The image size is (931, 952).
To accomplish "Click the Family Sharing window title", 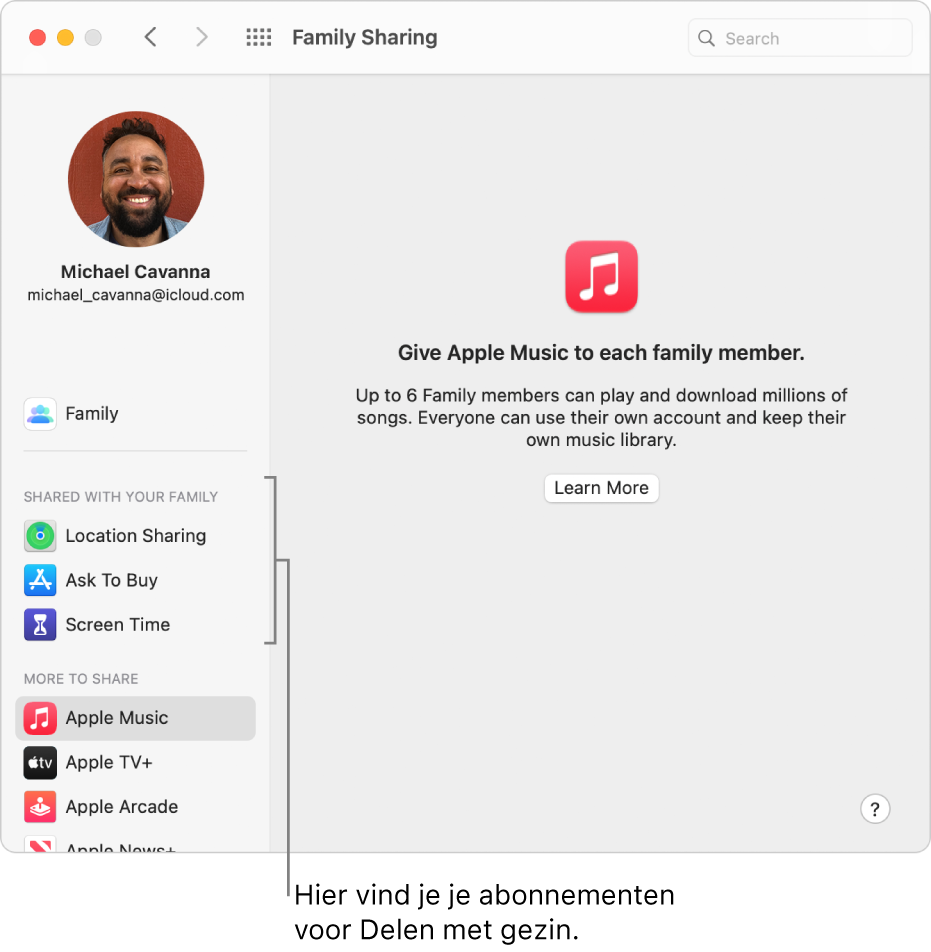I will [364, 38].
